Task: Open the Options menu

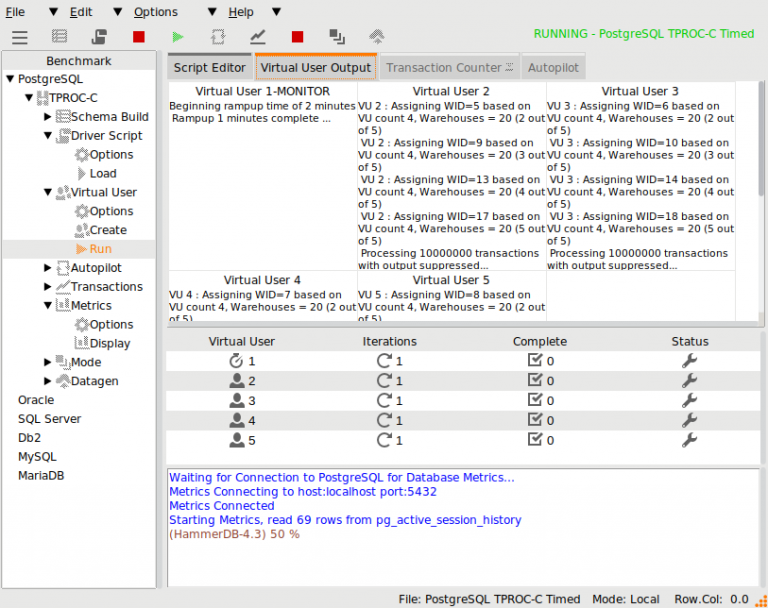Action: pos(155,12)
